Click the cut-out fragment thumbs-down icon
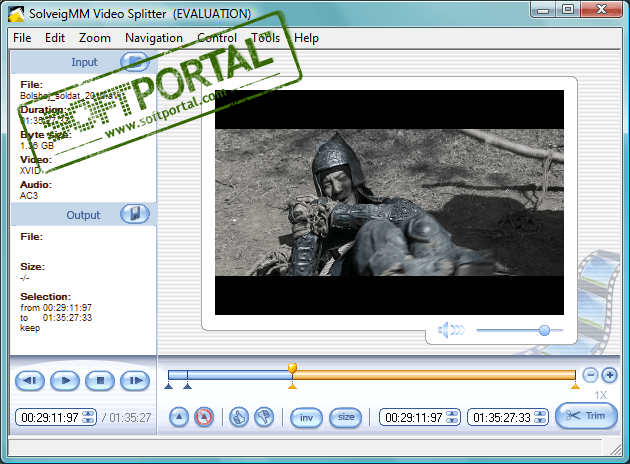The width and height of the screenshot is (630, 464). [264, 417]
